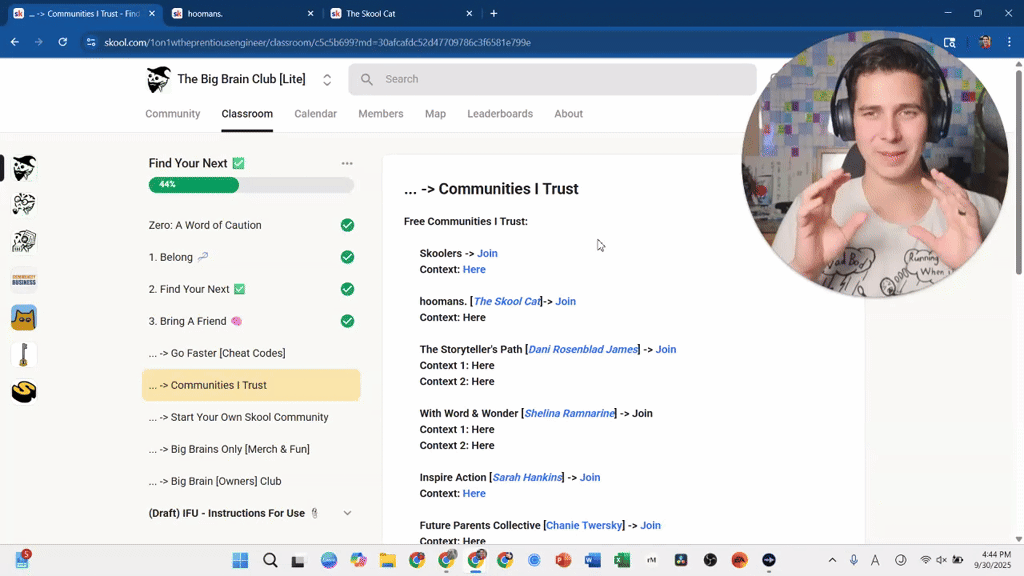This screenshot has height=576, width=1024.
Task: Reload the page with the refresh icon
Action: coord(63,42)
